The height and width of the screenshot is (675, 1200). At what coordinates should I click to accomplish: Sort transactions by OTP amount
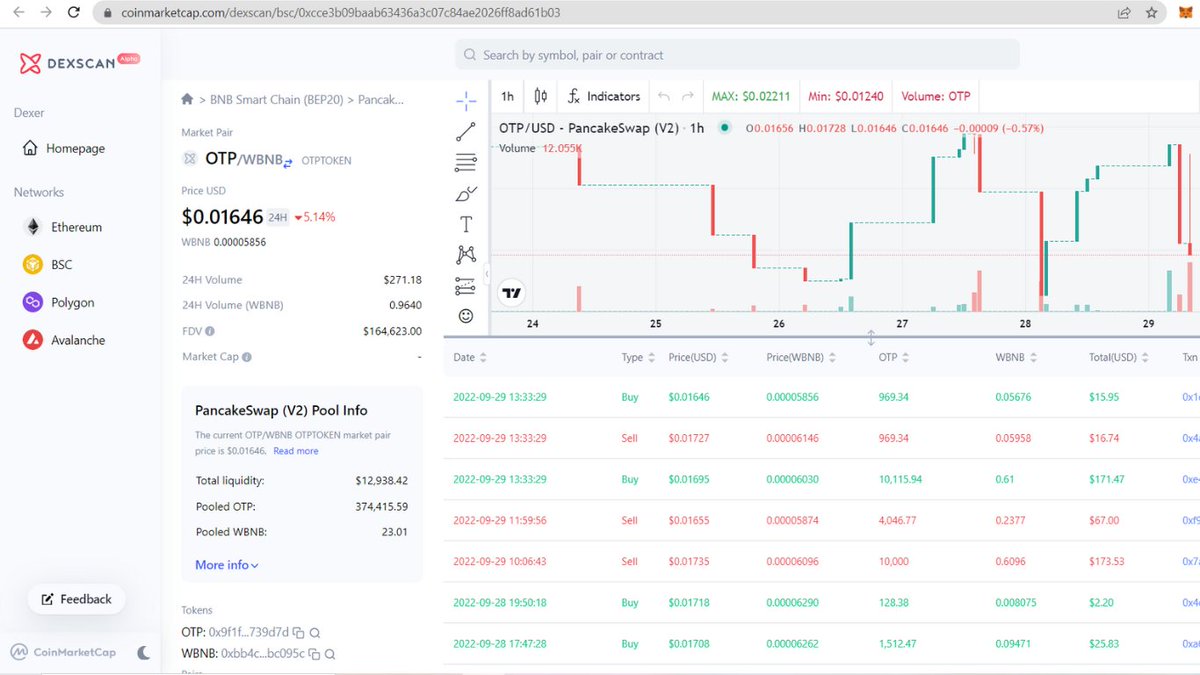coord(894,357)
